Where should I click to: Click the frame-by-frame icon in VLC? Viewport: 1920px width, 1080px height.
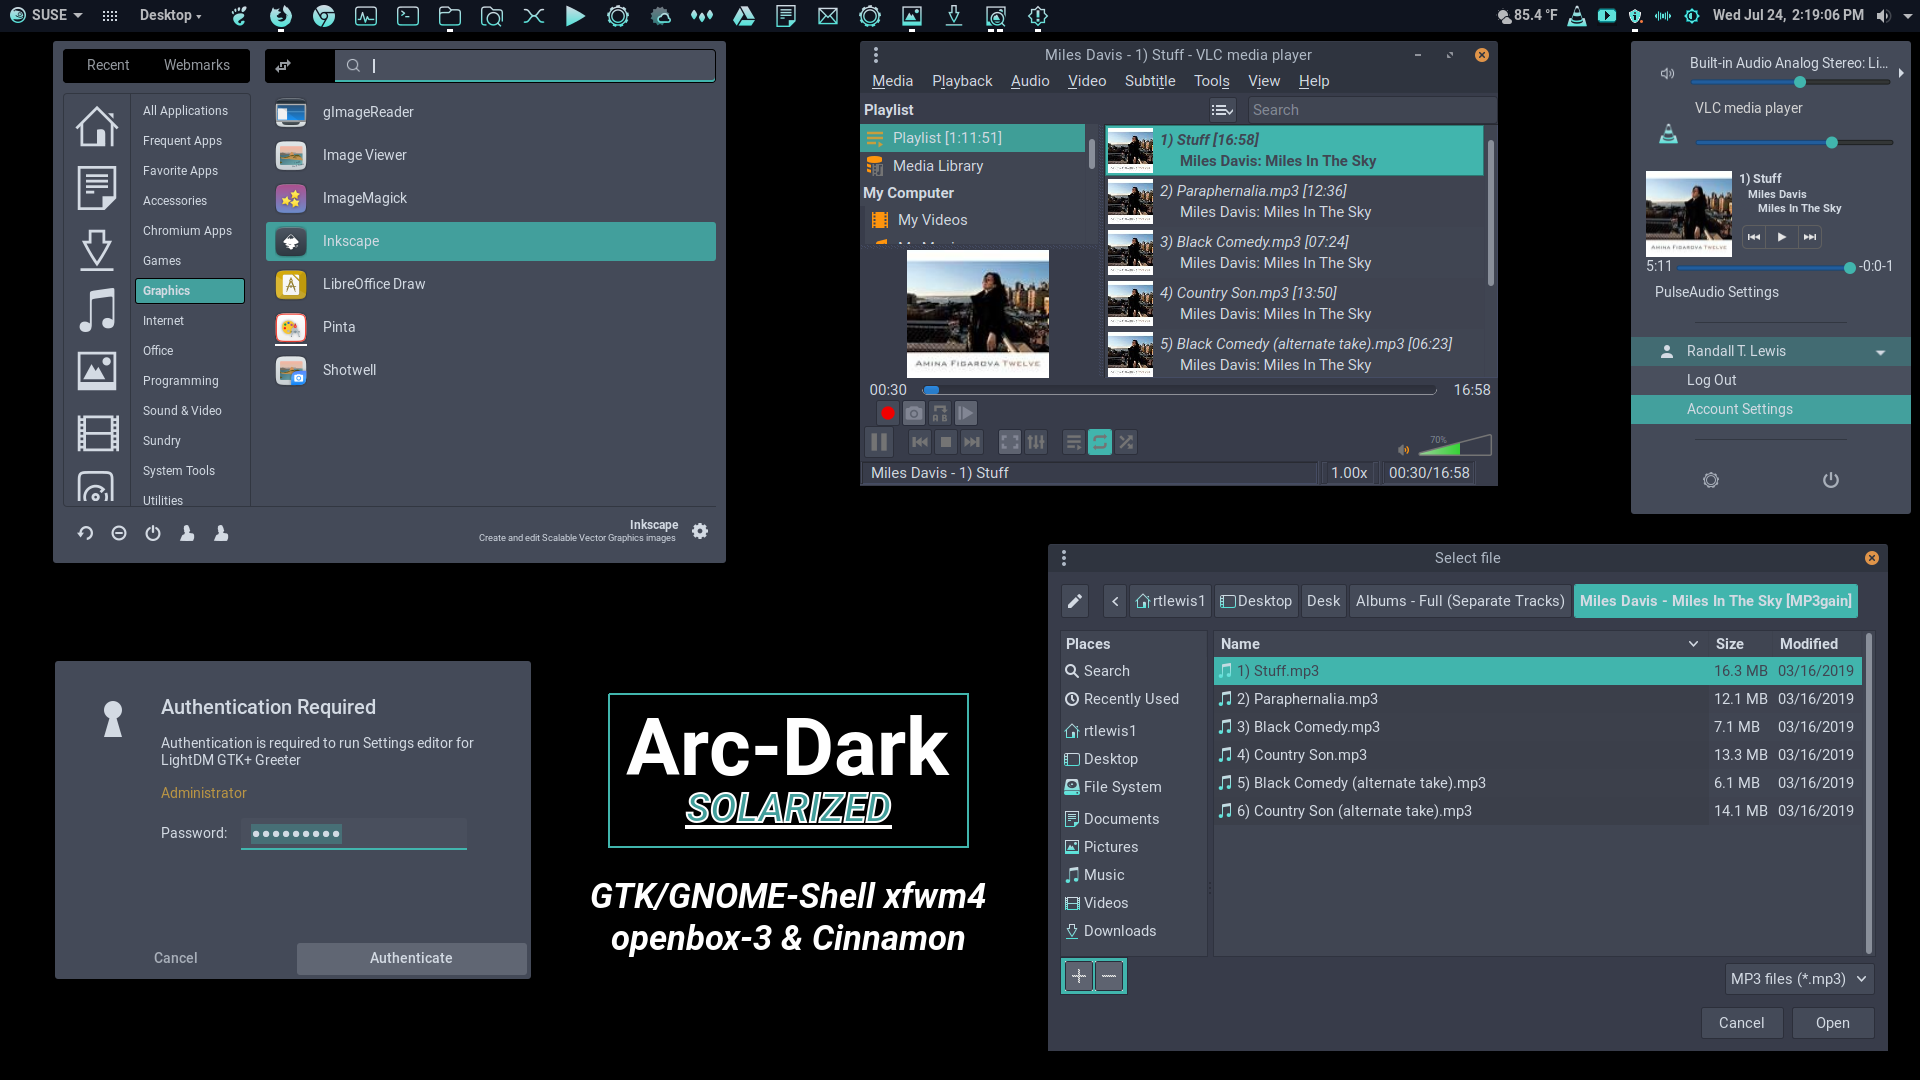tap(966, 413)
